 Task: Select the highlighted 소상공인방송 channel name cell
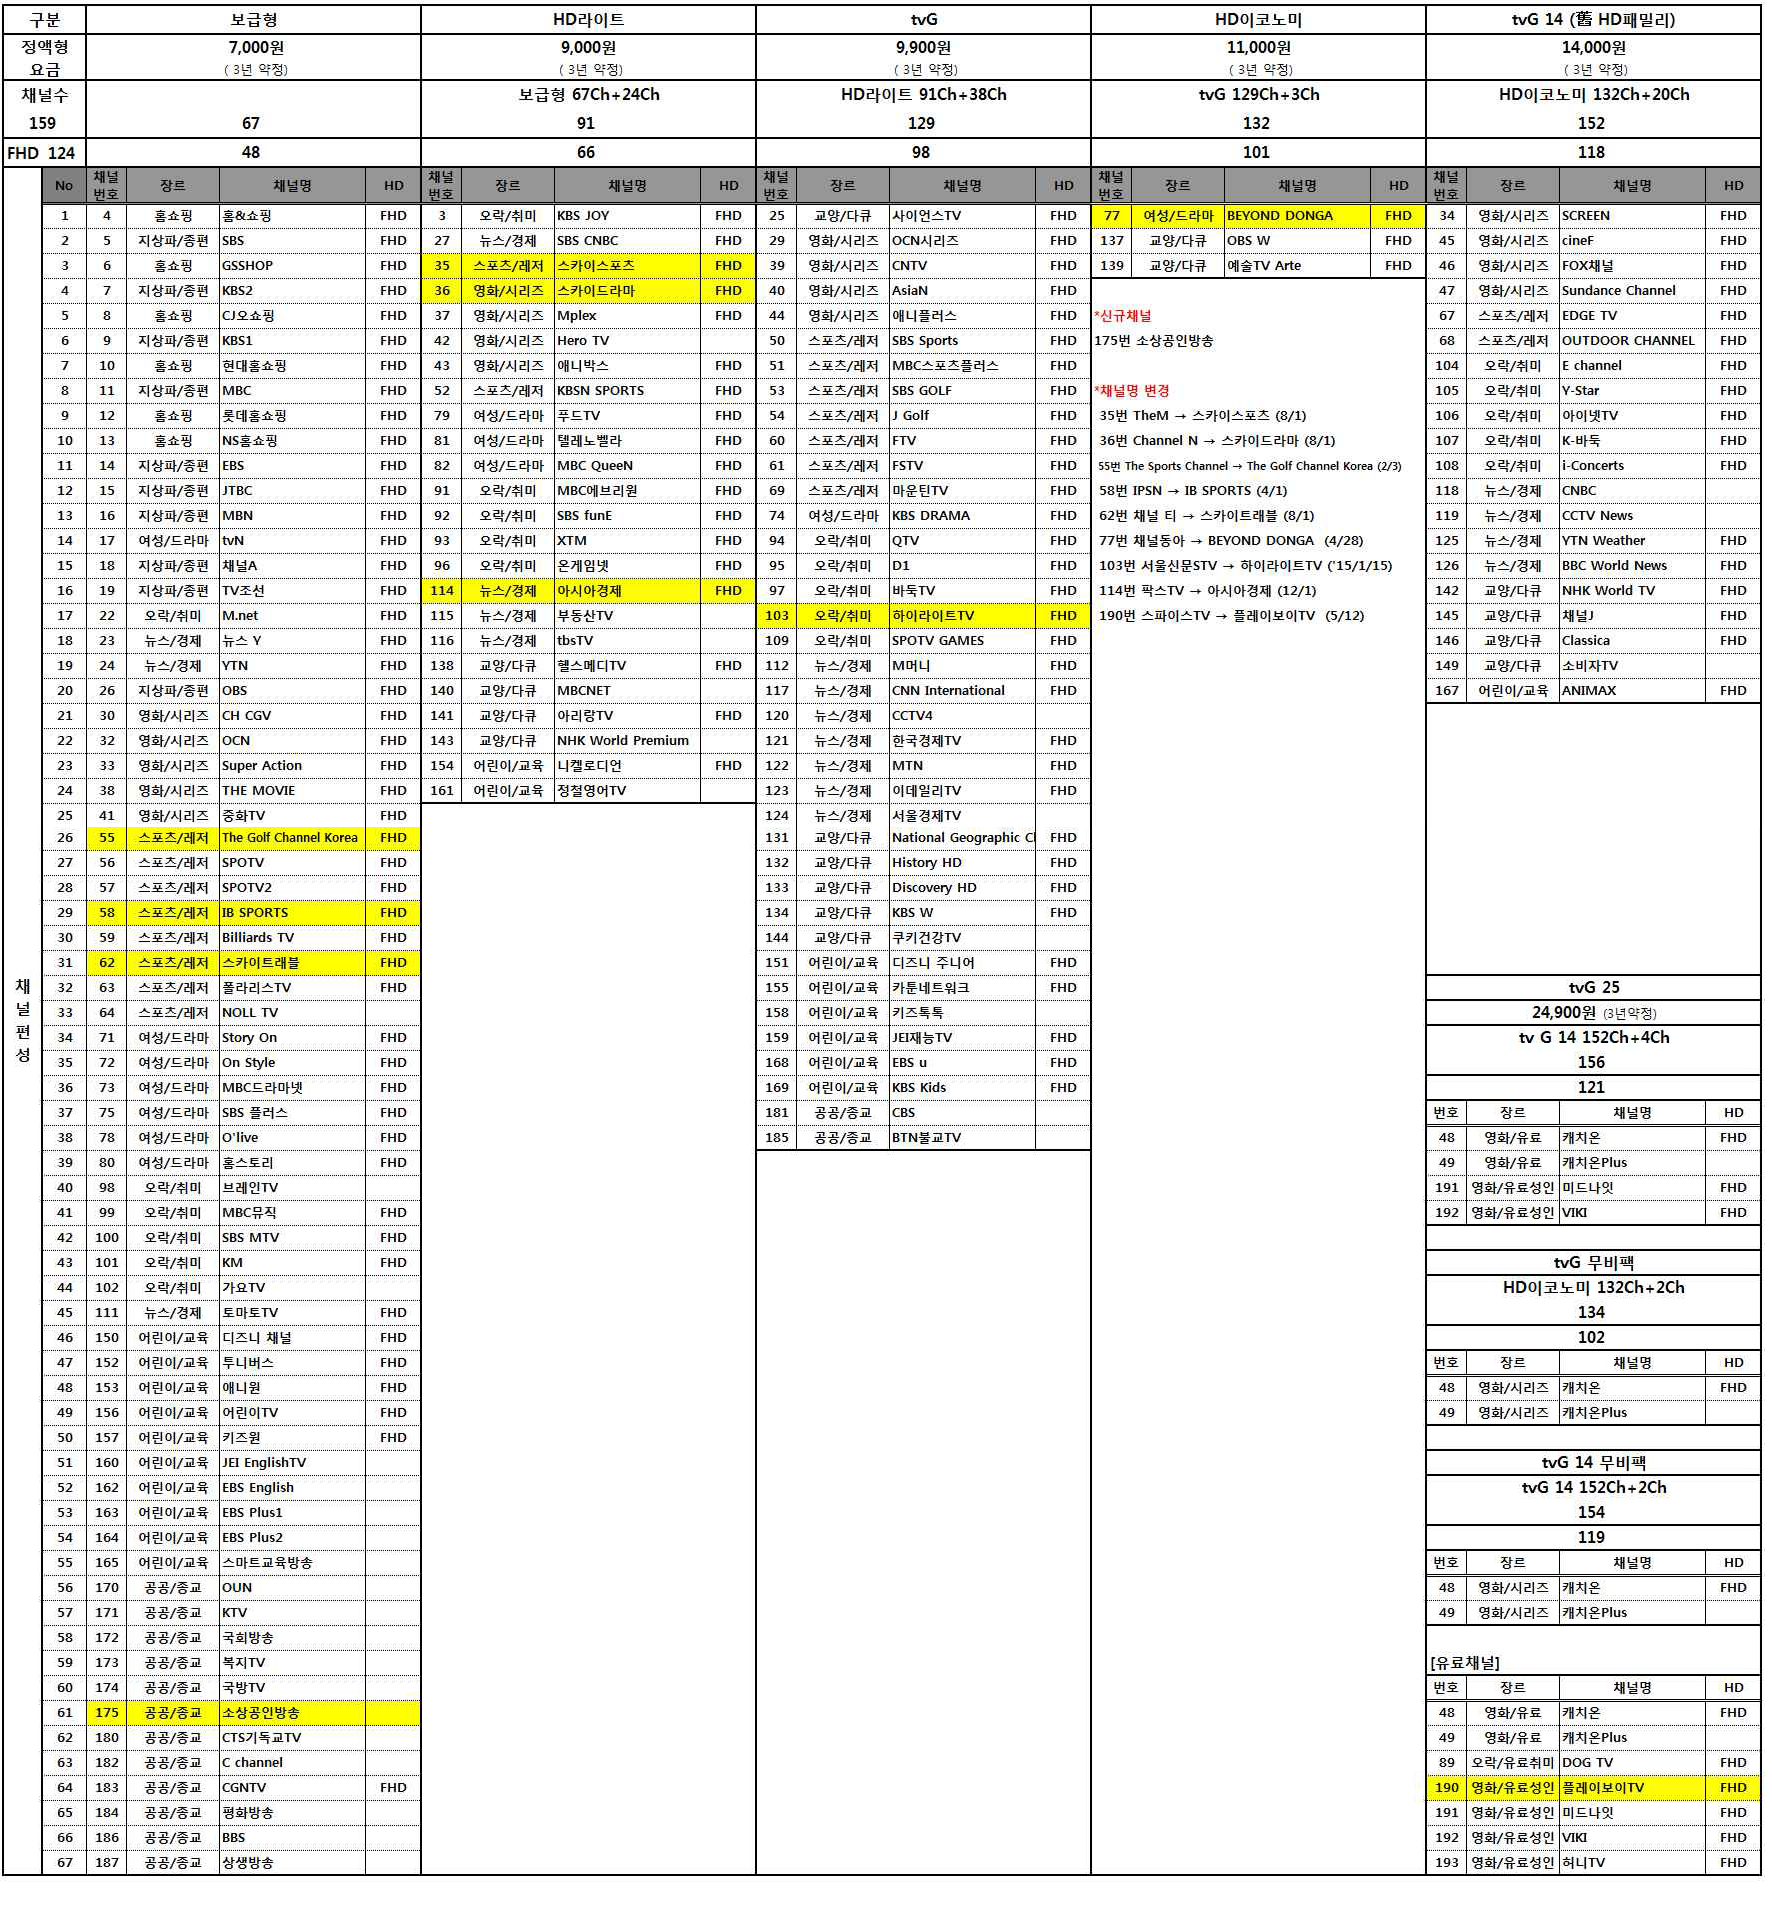291,1712
